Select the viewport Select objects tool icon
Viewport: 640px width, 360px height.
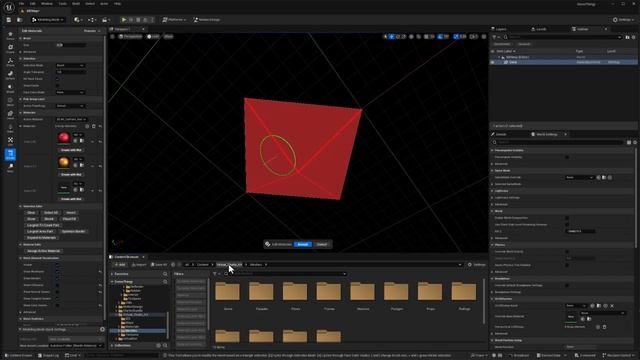click(385, 37)
